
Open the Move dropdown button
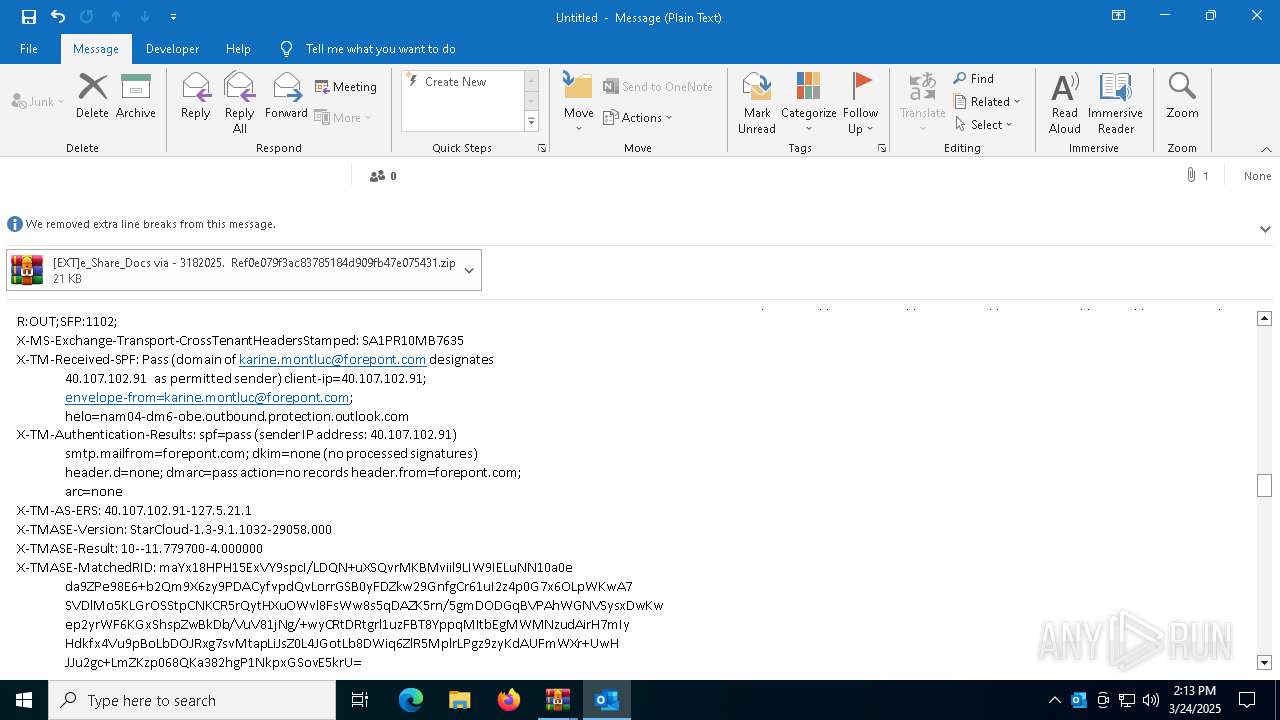pos(579,102)
